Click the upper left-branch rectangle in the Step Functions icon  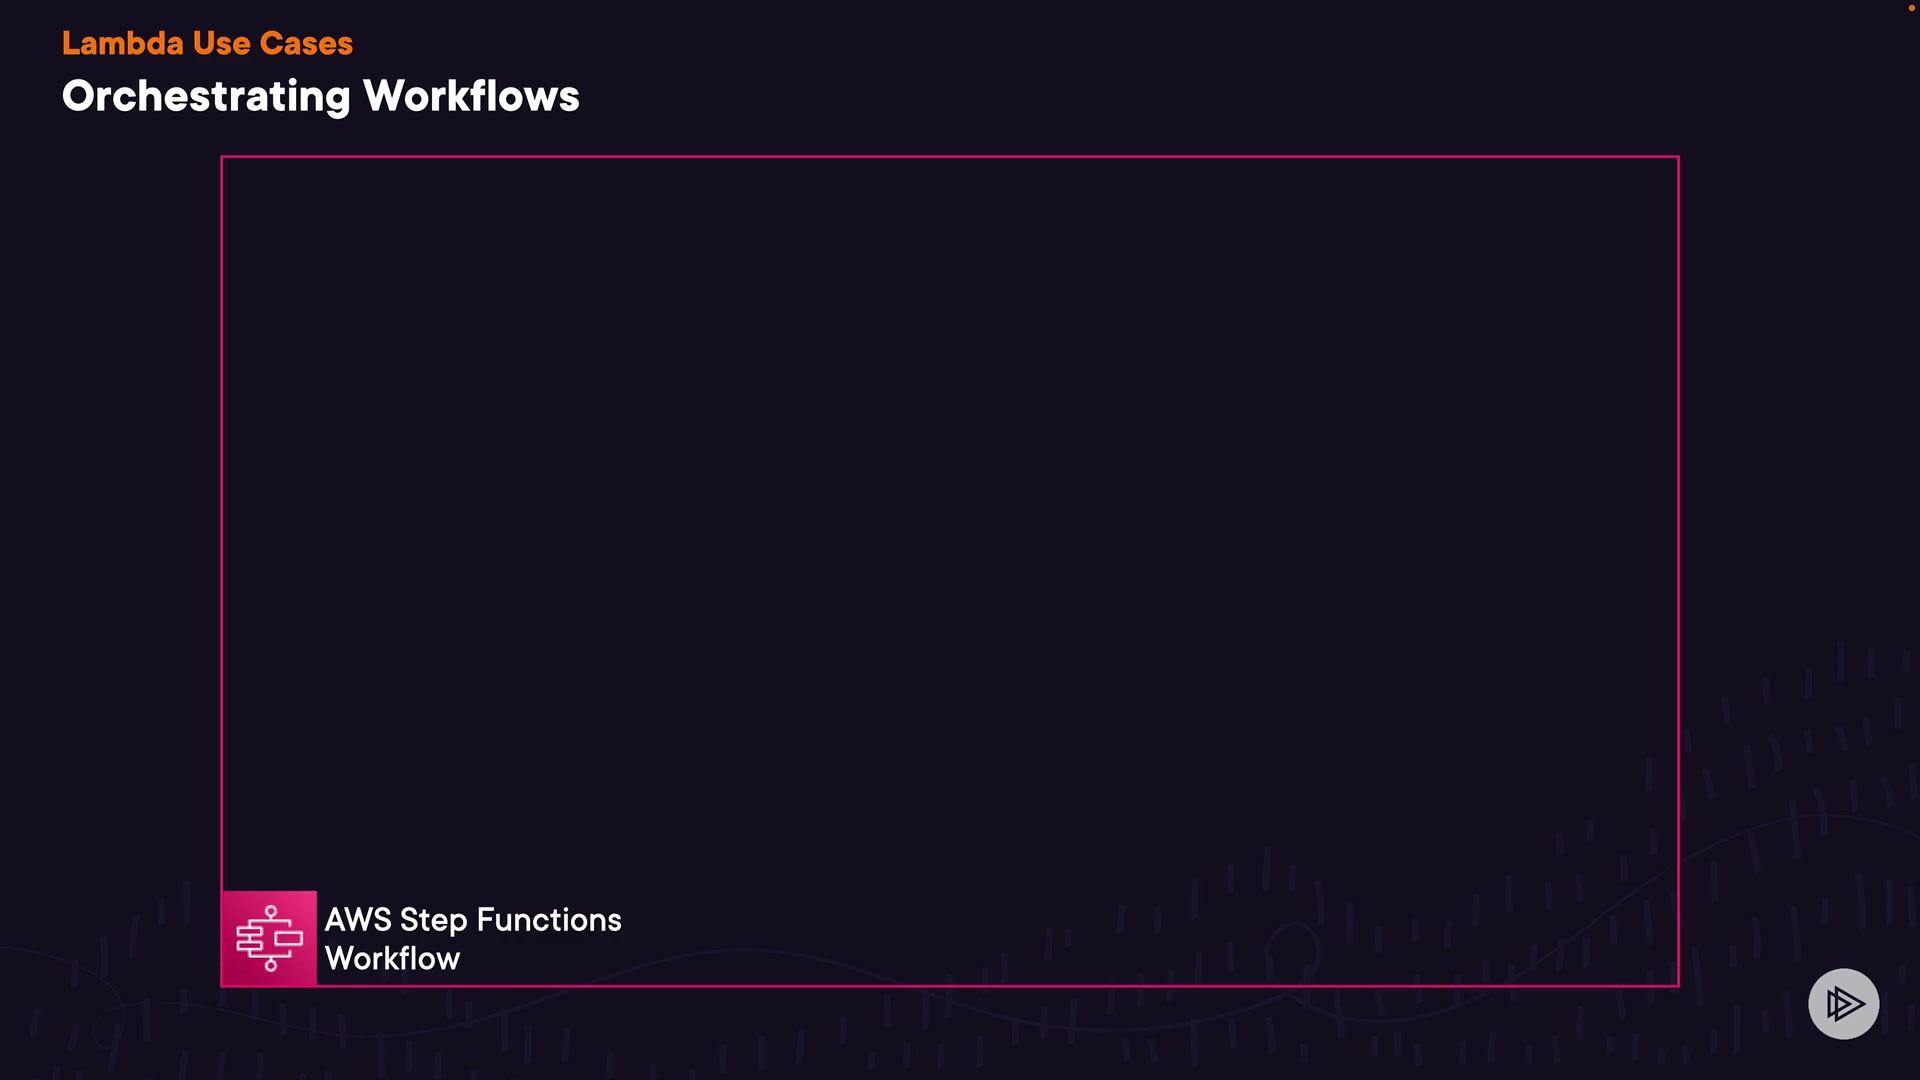pyautogui.click(x=249, y=932)
